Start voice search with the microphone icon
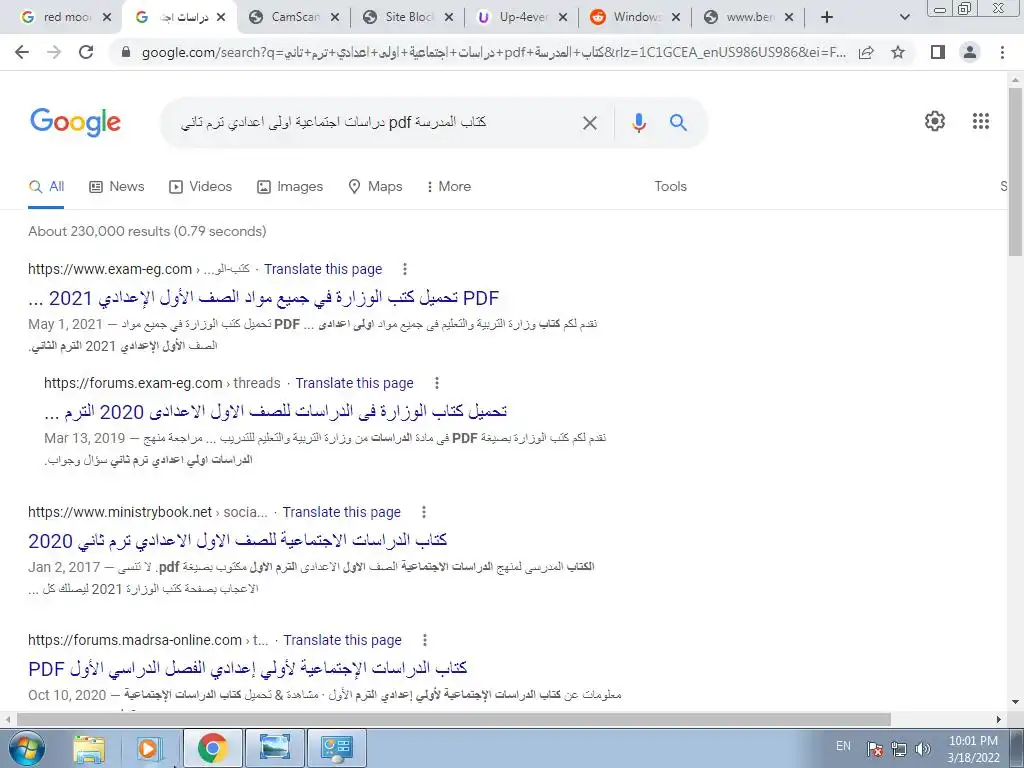The height and width of the screenshot is (768, 1024). coord(639,123)
